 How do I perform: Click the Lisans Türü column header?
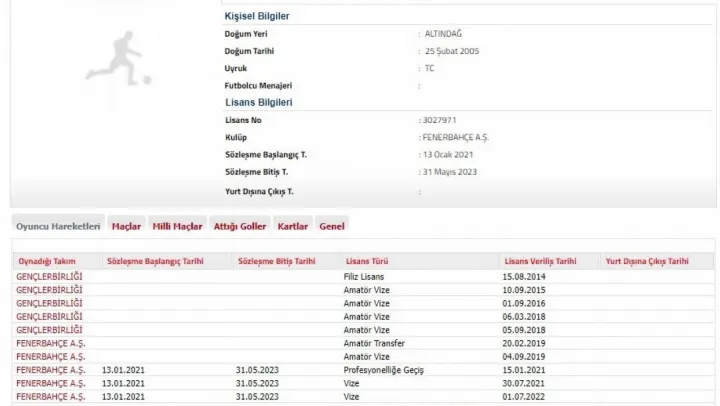[x=363, y=260]
